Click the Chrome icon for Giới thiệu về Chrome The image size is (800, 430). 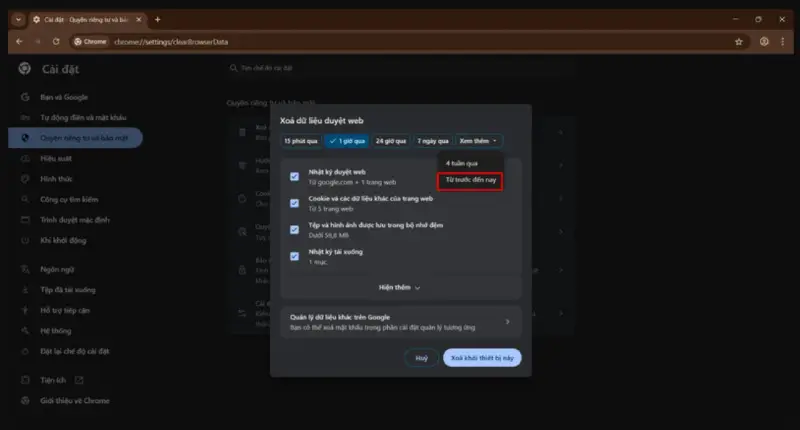tap(24, 400)
